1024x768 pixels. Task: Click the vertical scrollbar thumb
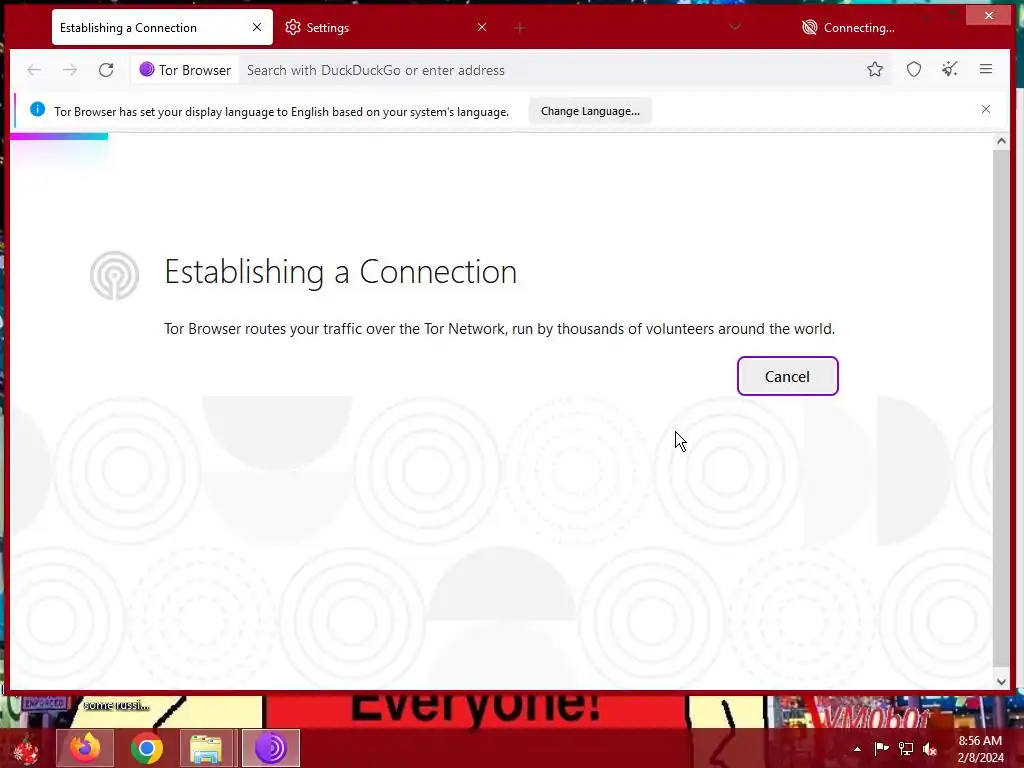pos(1000,408)
